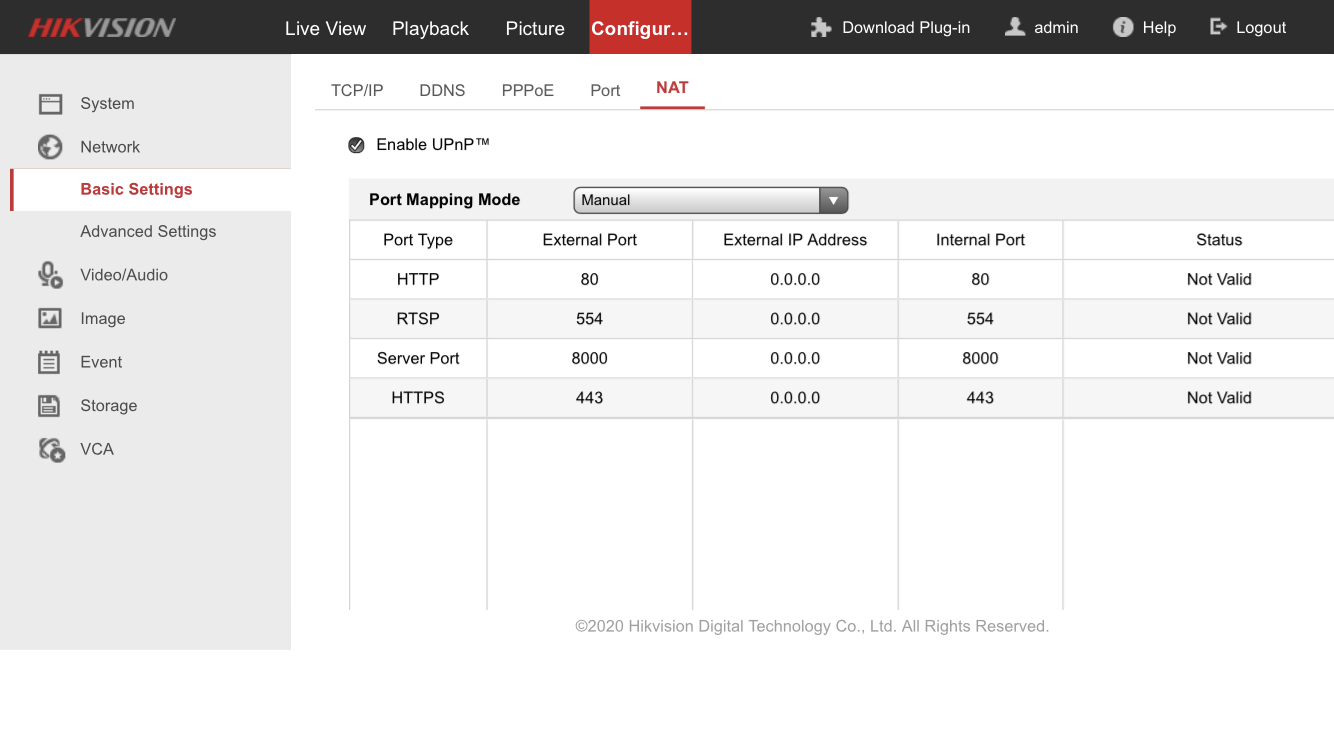Open Advanced Settings under Network

pos(148,232)
